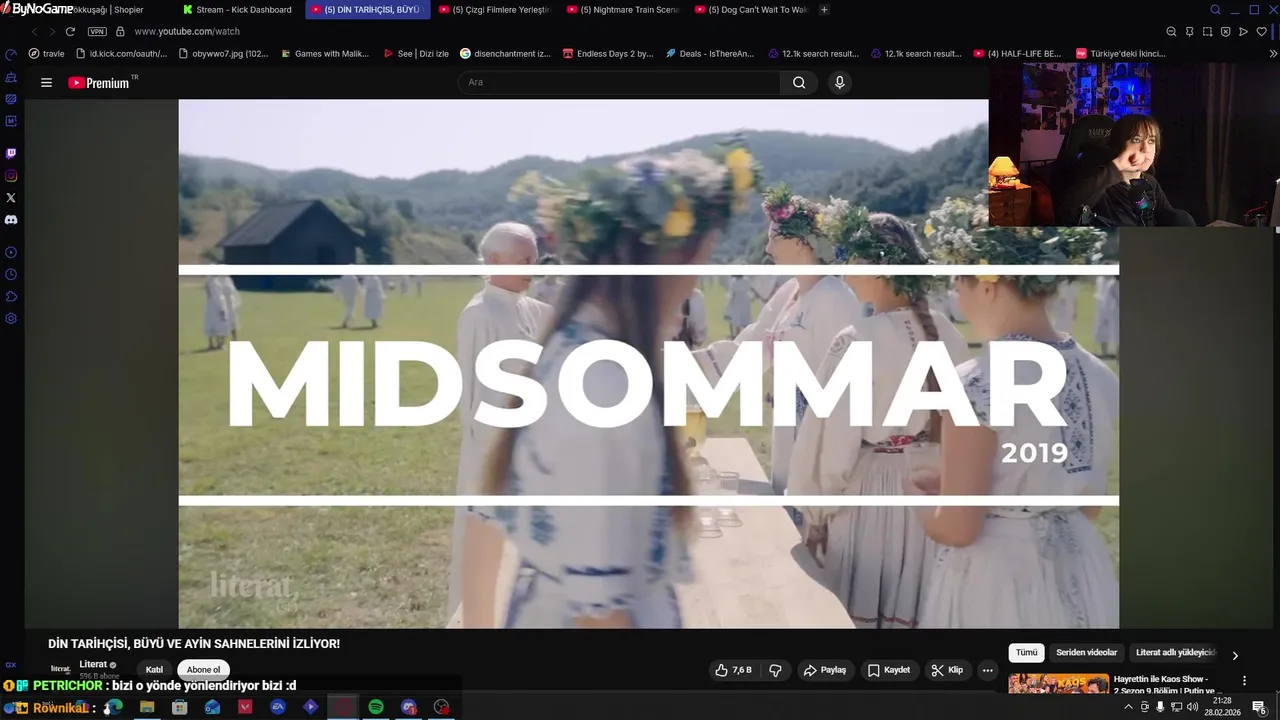Open tab search magnifier in title bar
1280x720 pixels.
point(1215,10)
